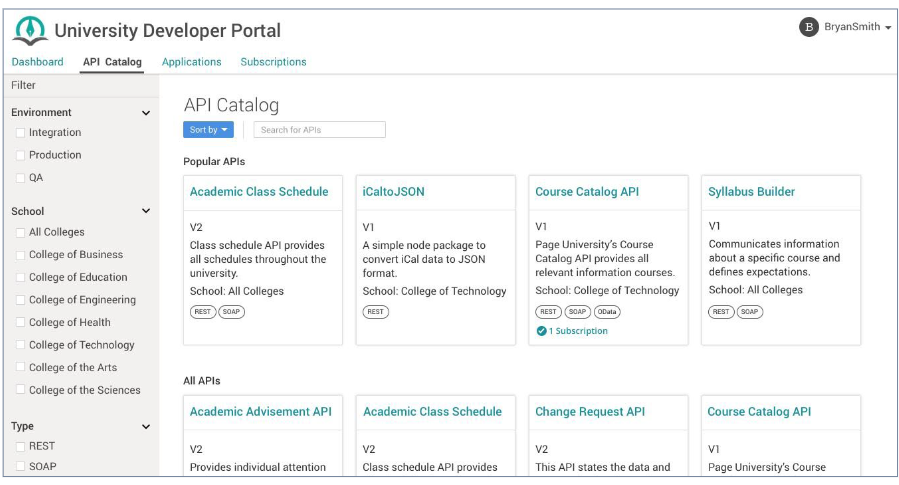The width and height of the screenshot is (899, 485).
Task: Check the Production environment checkbox
Action: tap(21, 155)
